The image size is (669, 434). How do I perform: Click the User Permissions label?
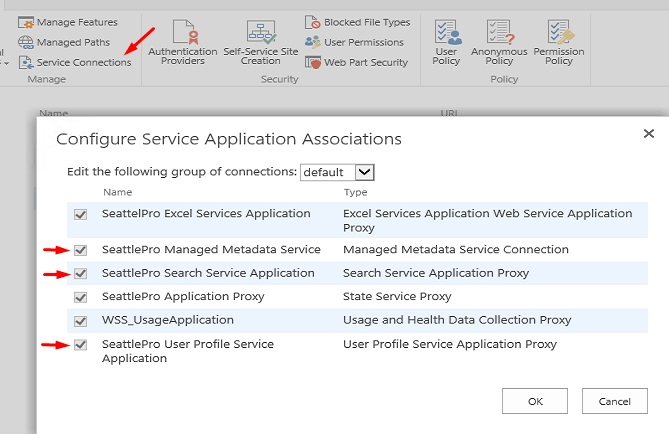tap(364, 42)
